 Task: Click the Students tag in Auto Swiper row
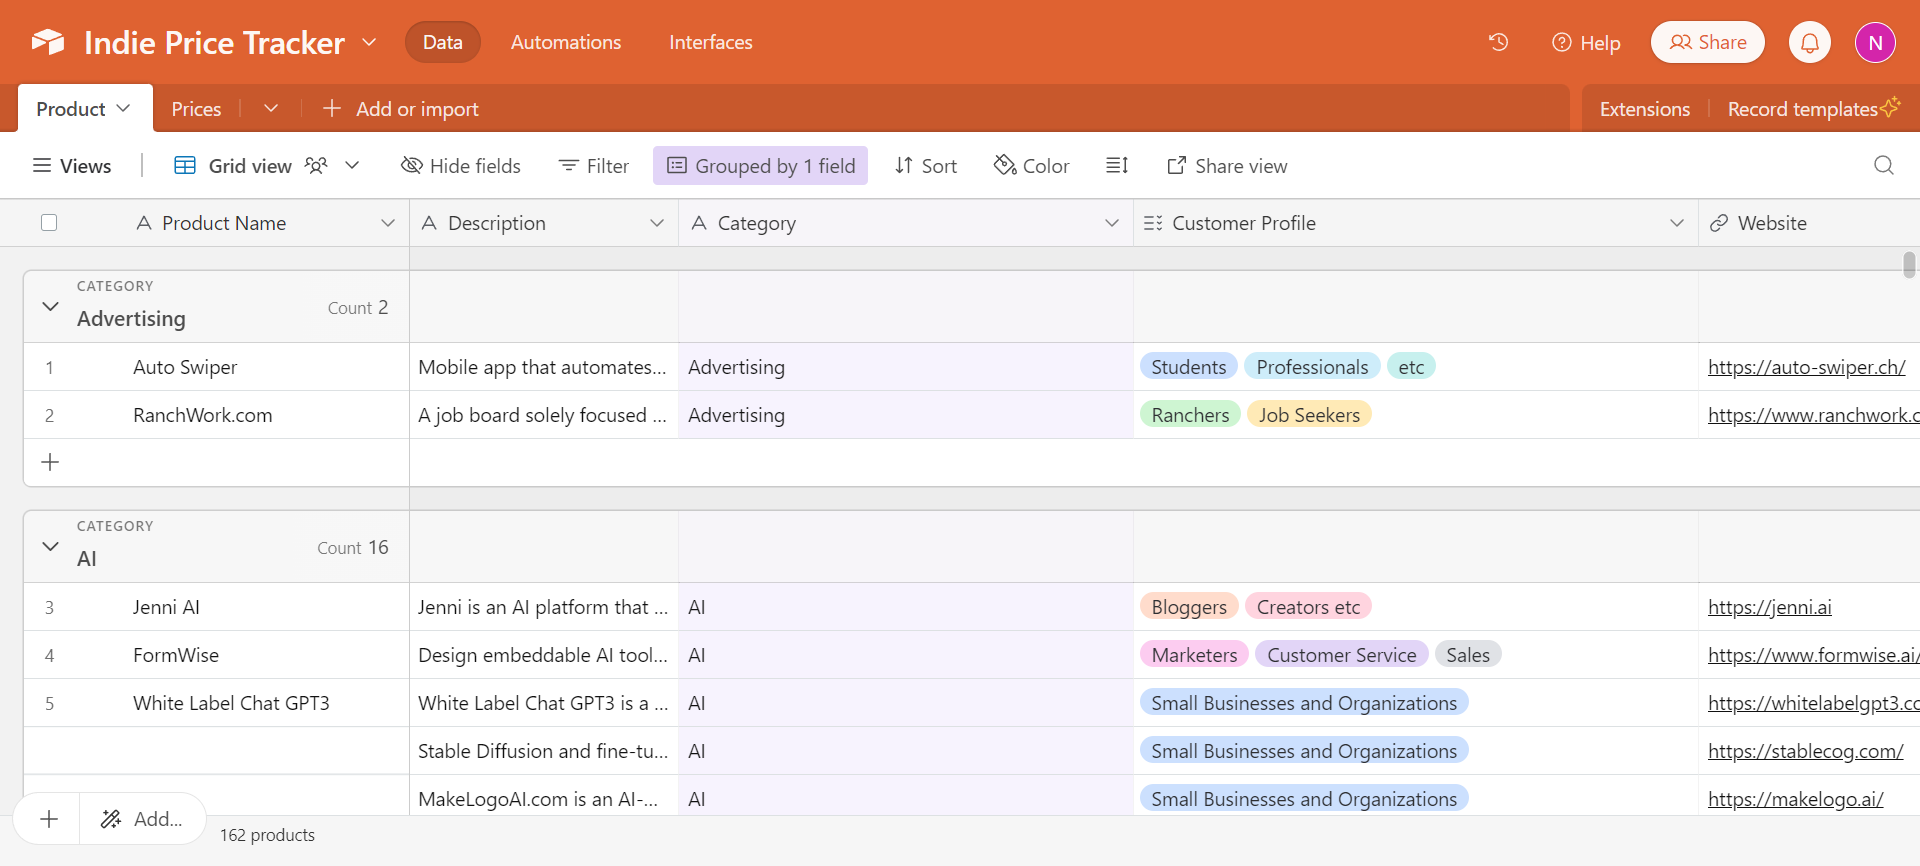(x=1188, y=367)
